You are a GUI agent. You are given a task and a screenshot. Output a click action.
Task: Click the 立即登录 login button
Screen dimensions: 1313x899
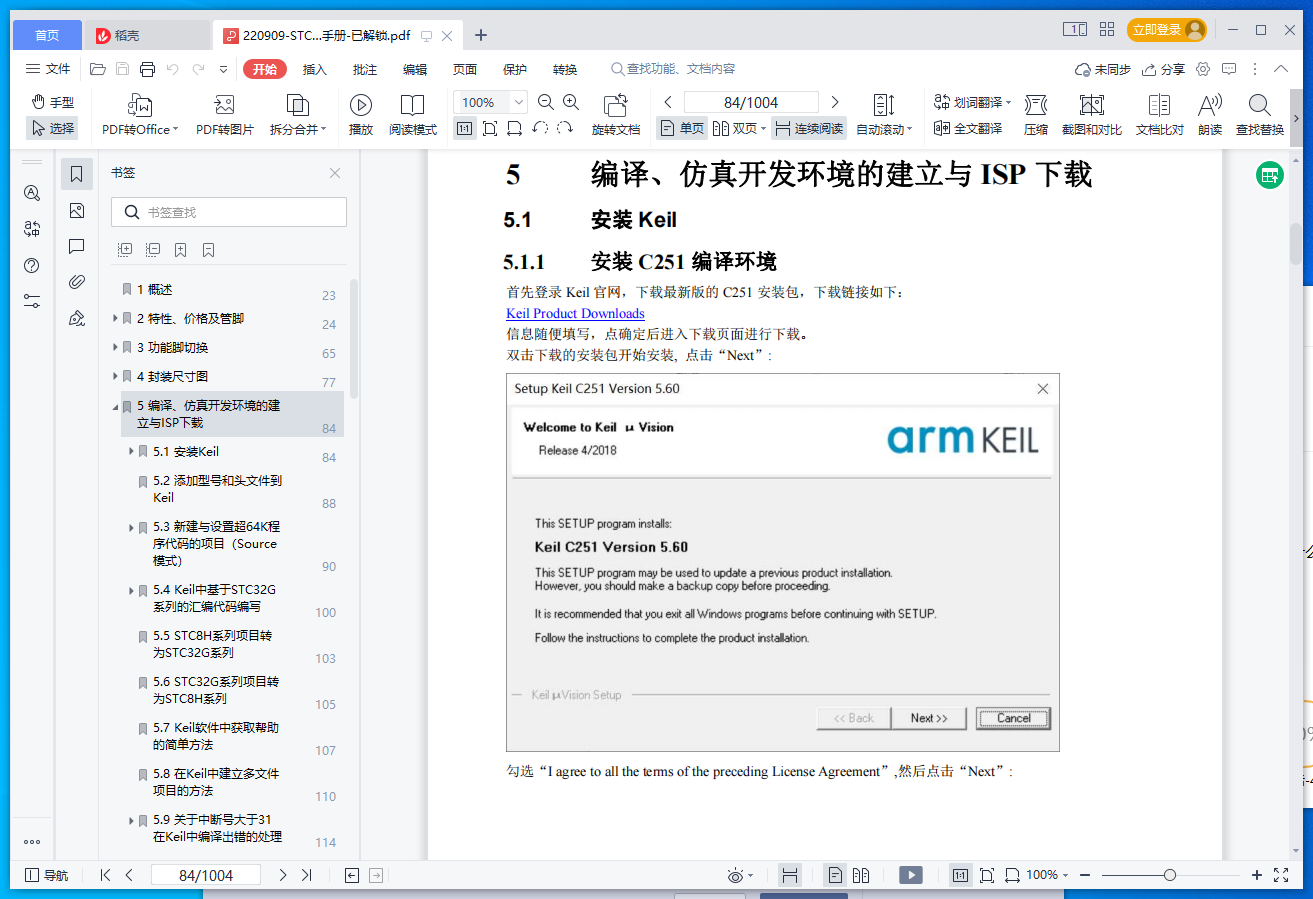(1167, 30)
